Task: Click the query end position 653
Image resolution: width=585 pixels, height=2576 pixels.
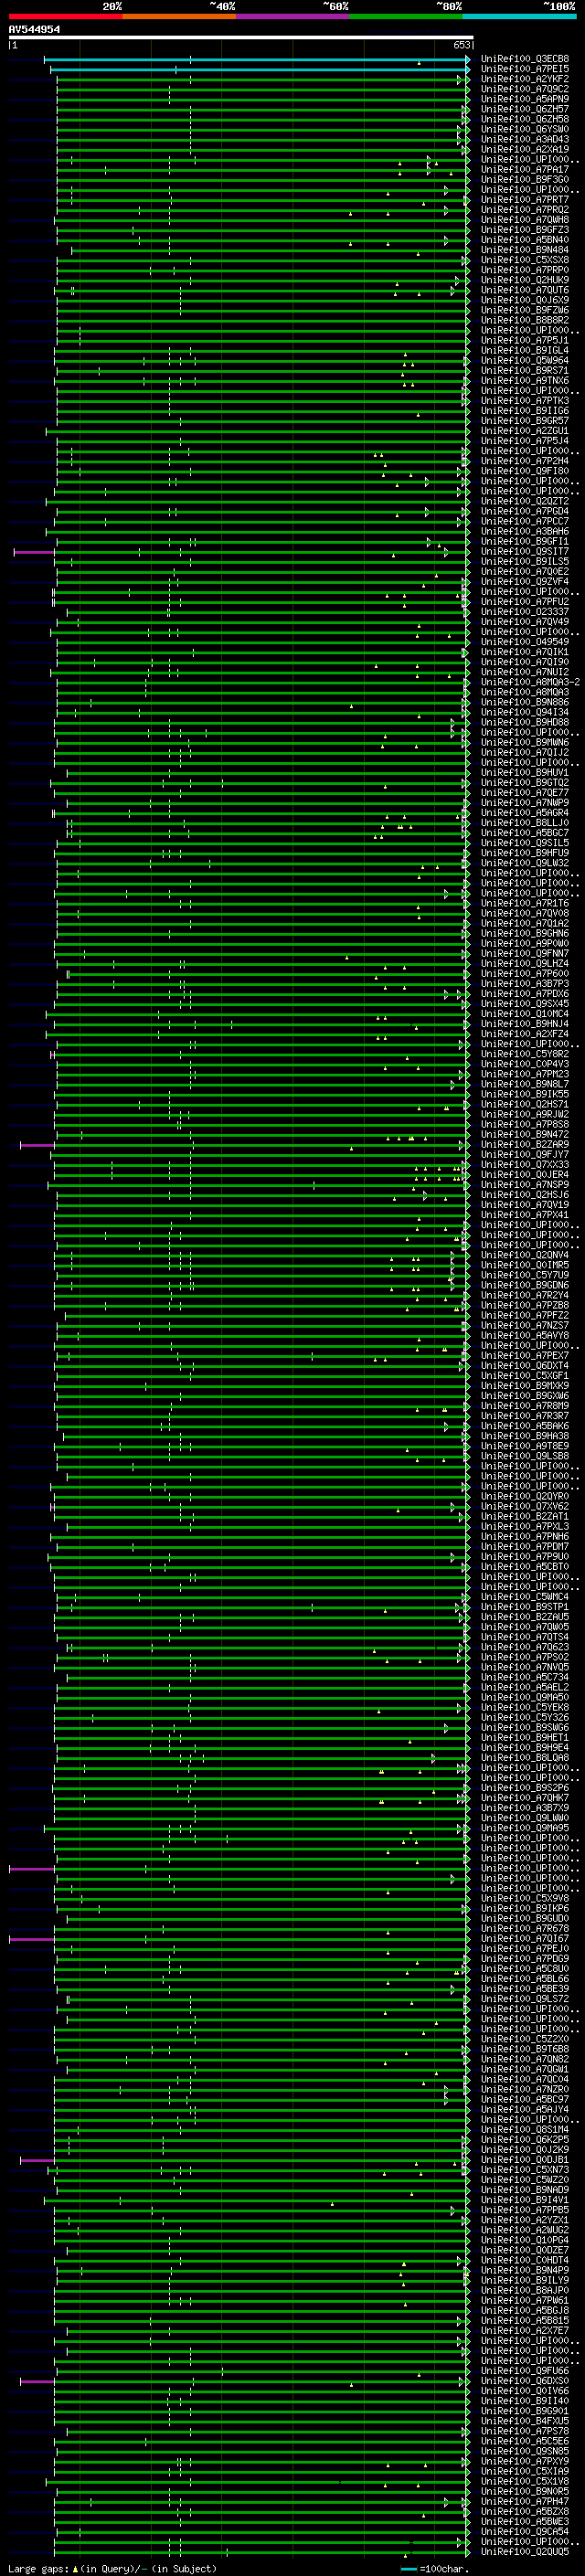Action: [x=461, y=45]
